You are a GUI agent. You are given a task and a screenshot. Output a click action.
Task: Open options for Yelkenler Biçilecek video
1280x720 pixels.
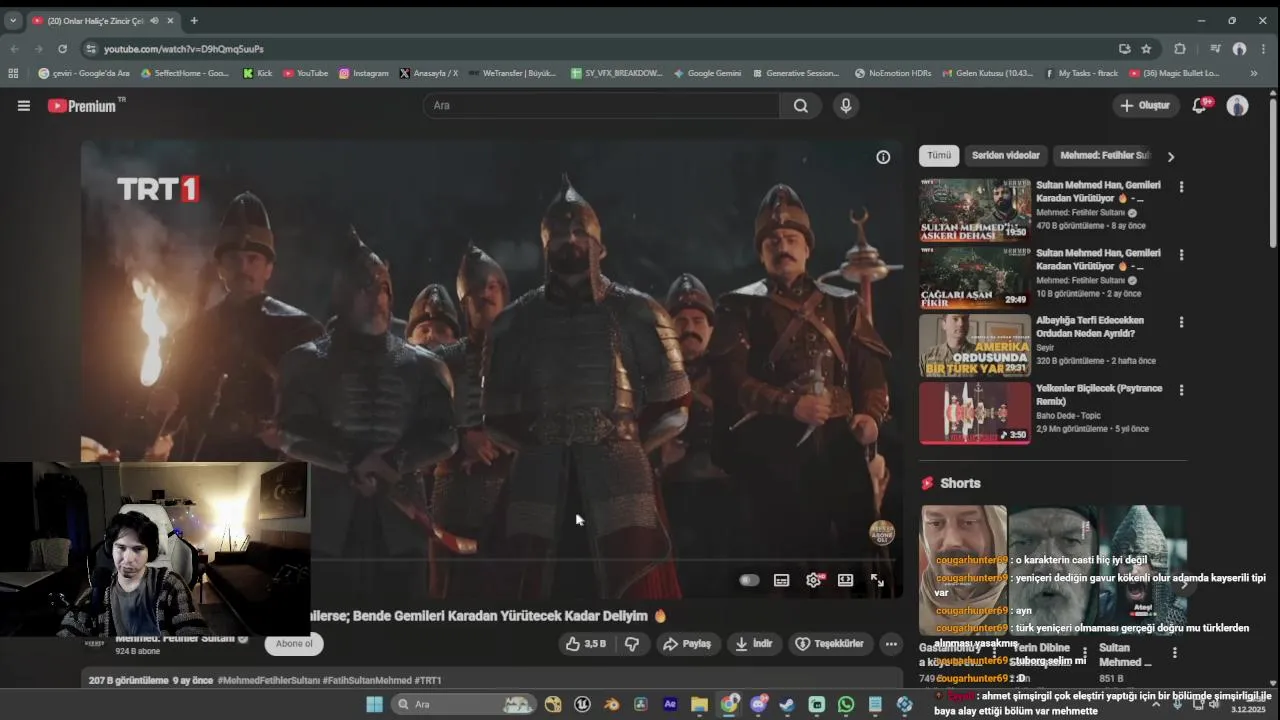(1181, 390)
